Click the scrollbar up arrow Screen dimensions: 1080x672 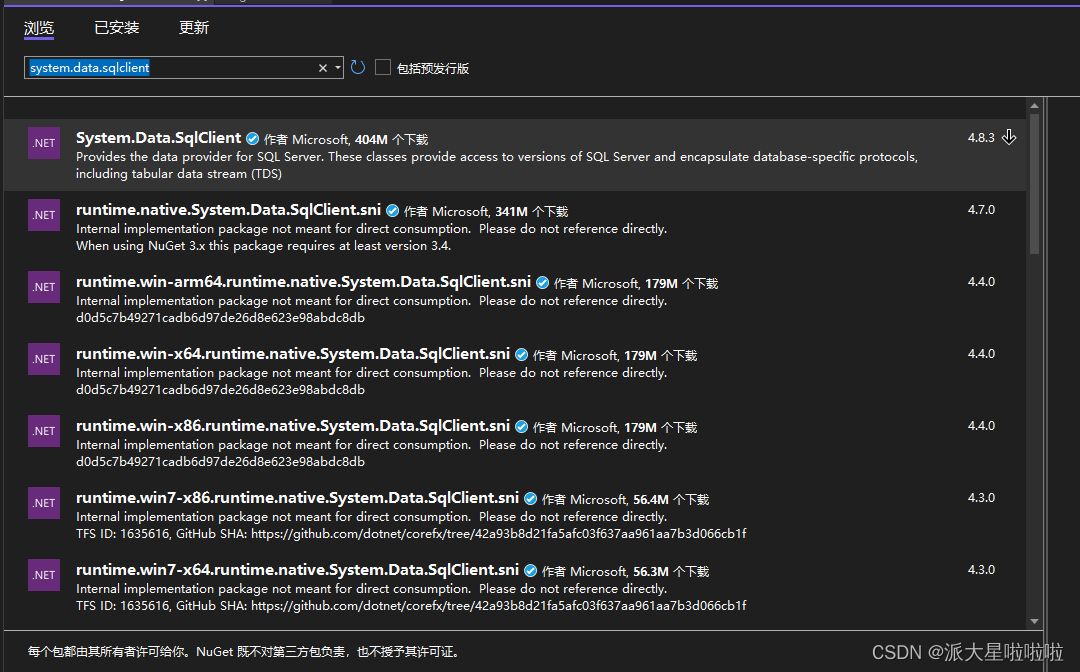click(x=1034, y=107)
